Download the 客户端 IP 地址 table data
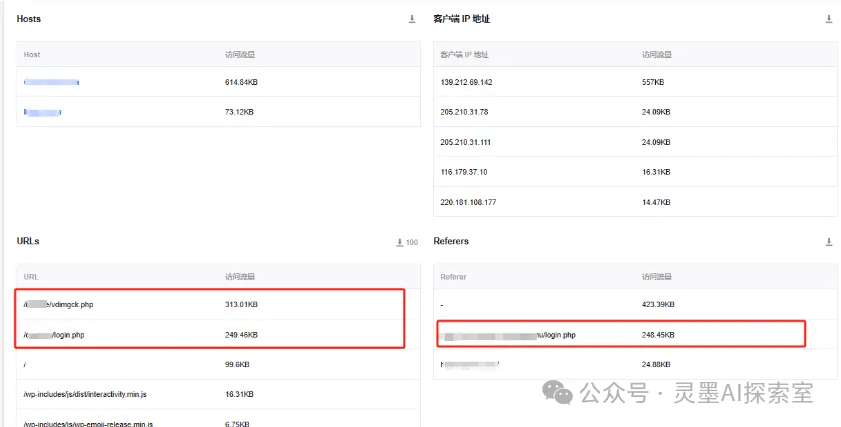Screen dimensions: 841x427 point(828,19)
